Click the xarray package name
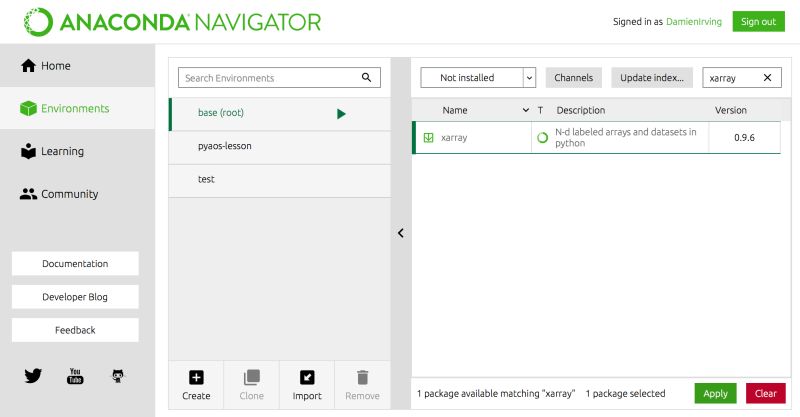 tap(454, 138)
